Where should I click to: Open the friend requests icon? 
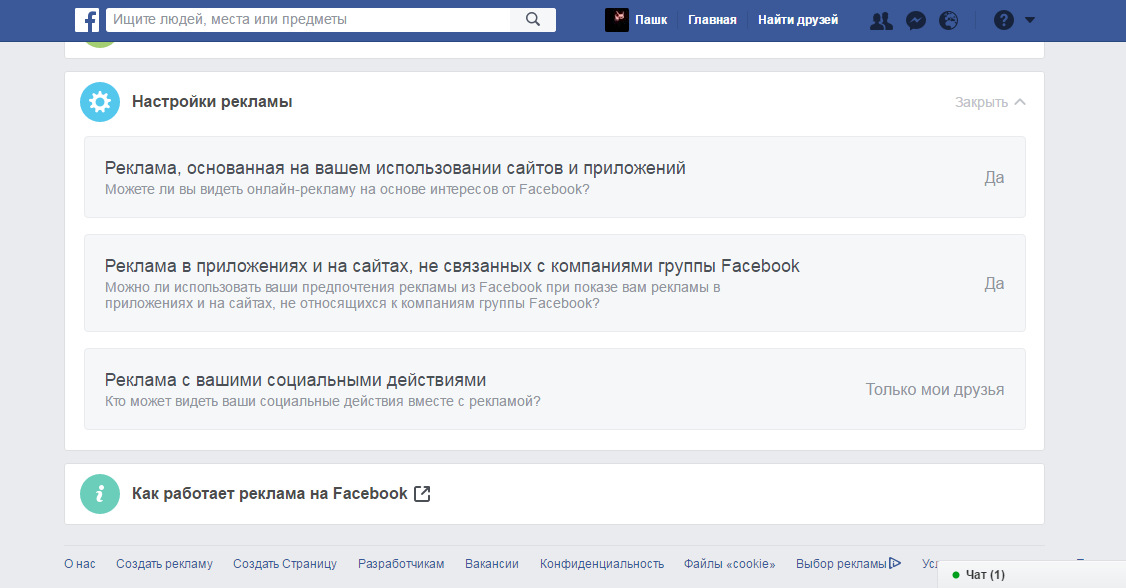881,21
